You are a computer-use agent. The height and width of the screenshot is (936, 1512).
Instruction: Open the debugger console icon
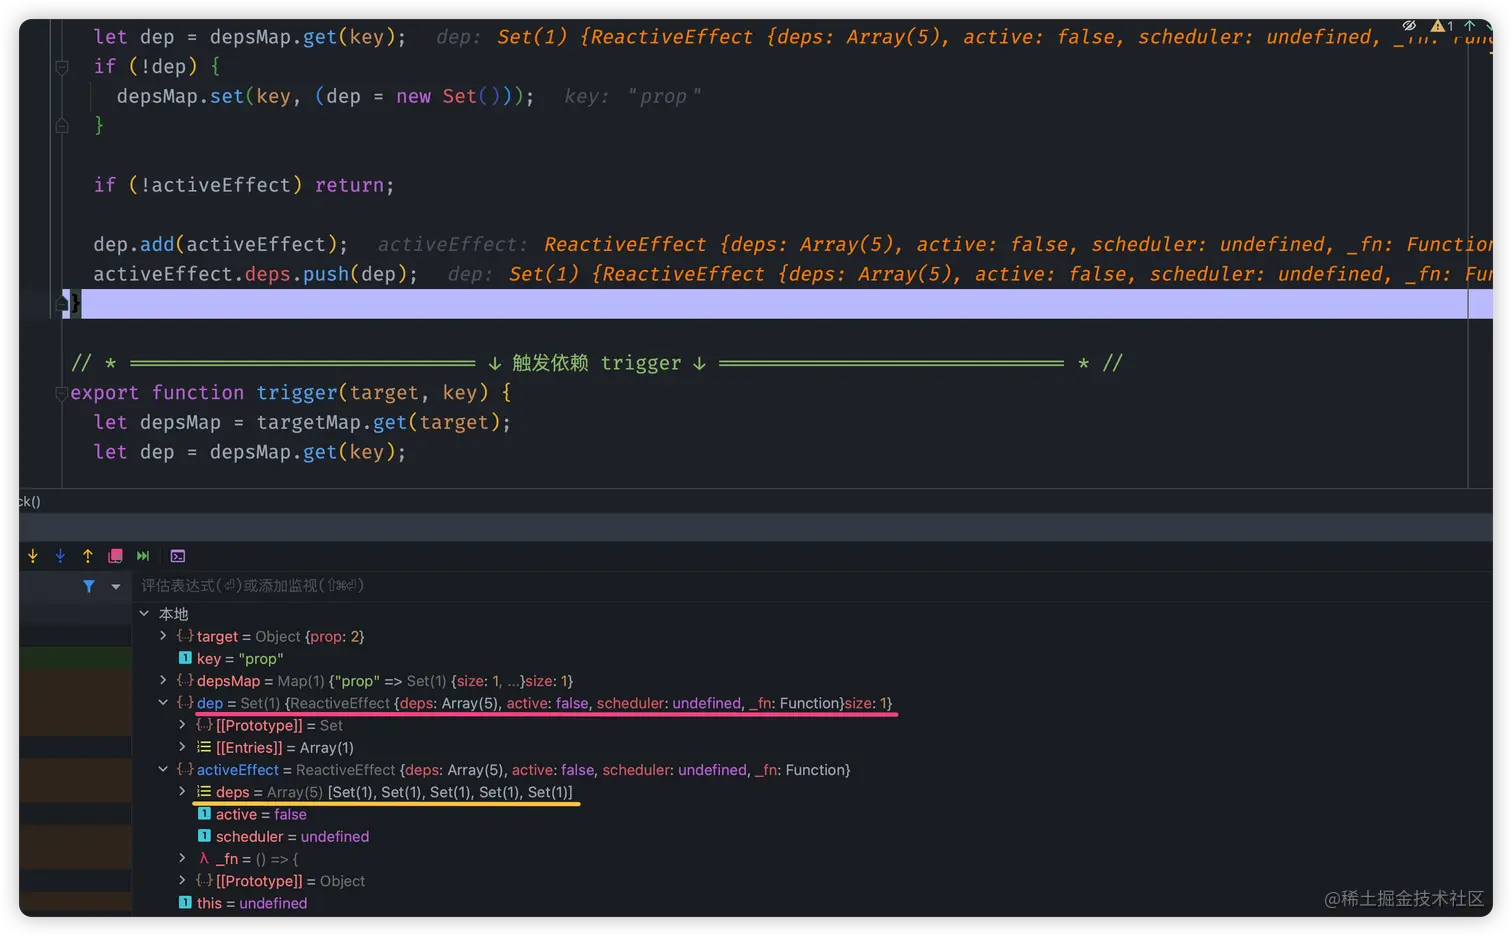pos(178,556)
